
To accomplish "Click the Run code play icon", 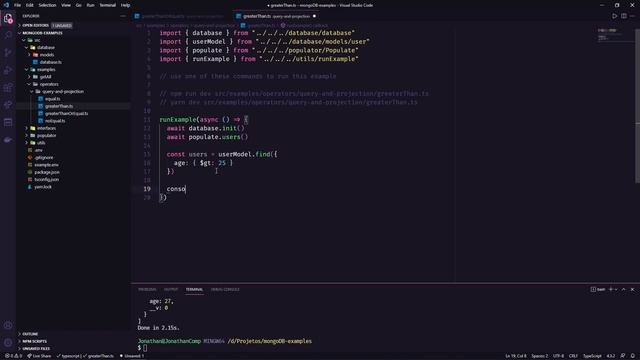I will pos(614,16).
